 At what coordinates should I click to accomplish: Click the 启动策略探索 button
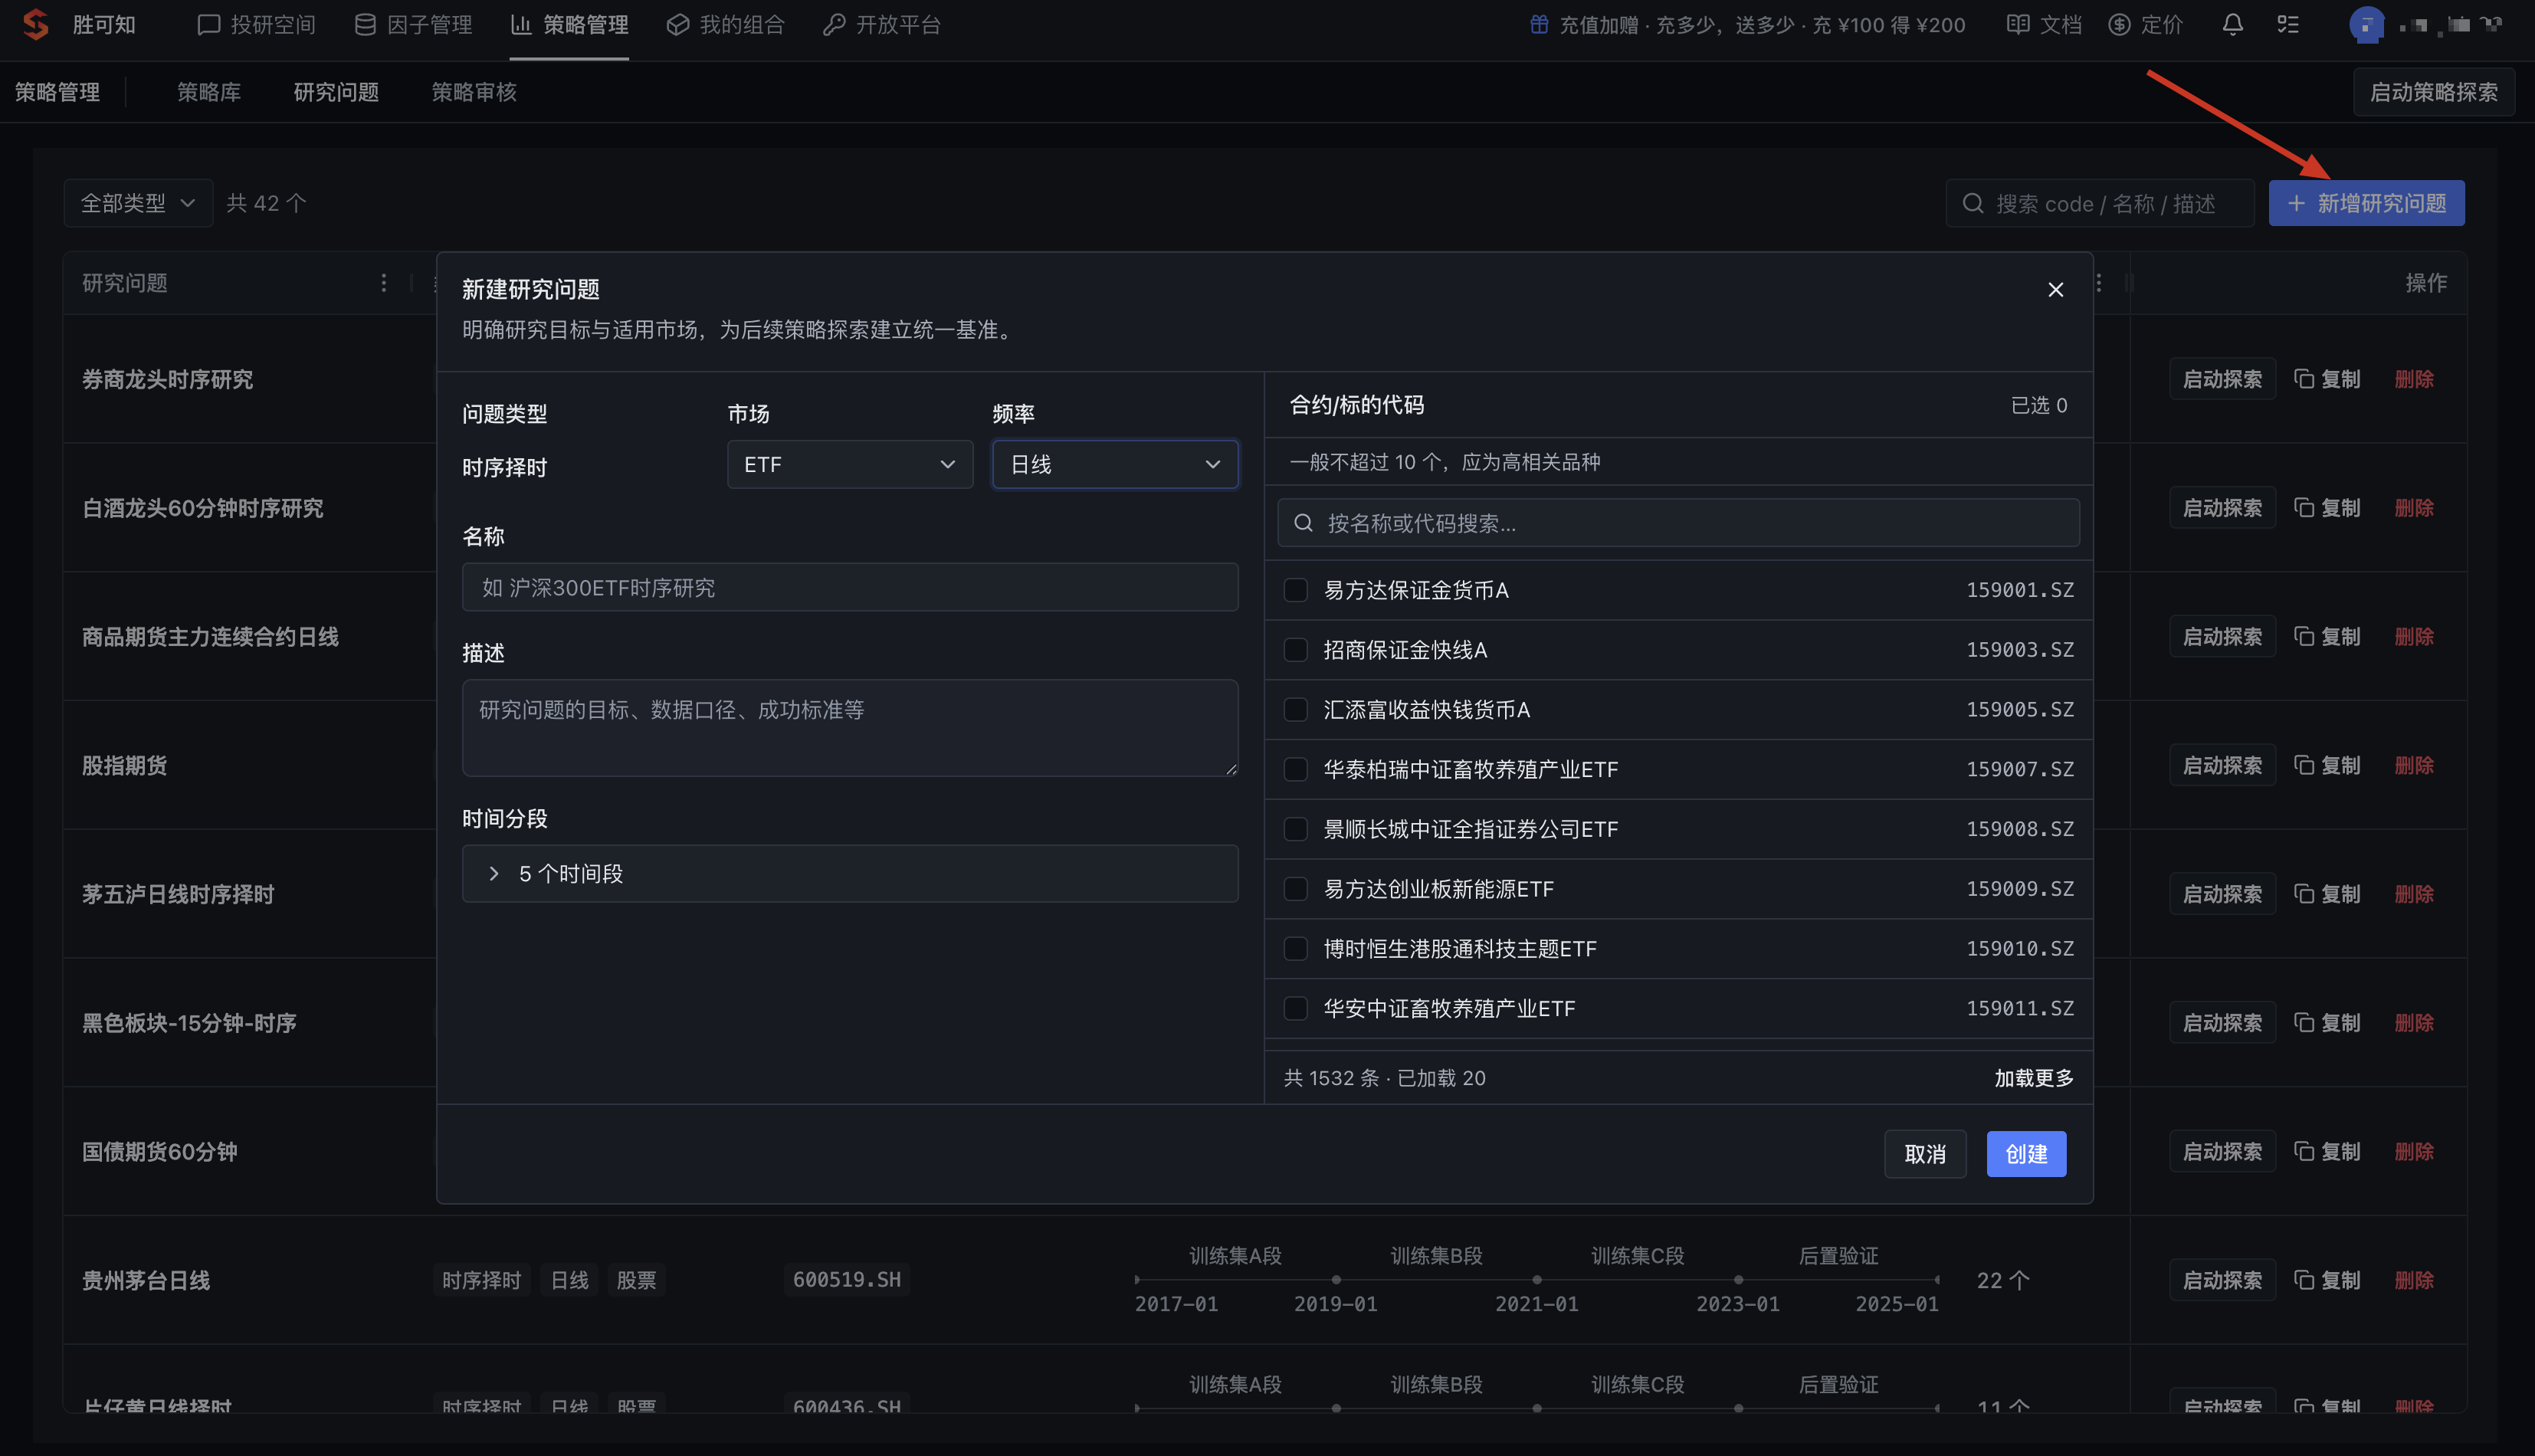2433,92
